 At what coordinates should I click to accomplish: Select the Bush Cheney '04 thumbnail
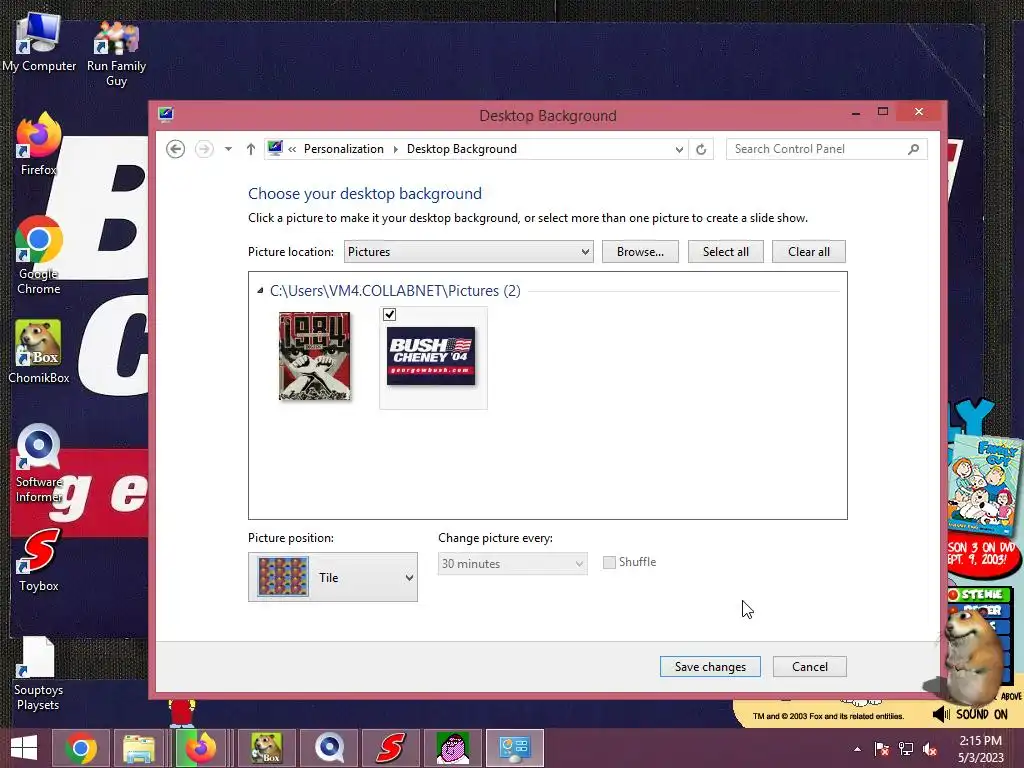pos(431,356)
